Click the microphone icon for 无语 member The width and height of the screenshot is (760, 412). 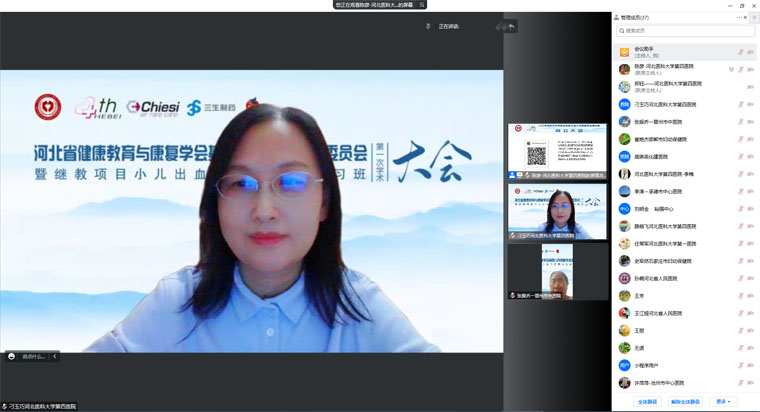[x=741, y=348]
